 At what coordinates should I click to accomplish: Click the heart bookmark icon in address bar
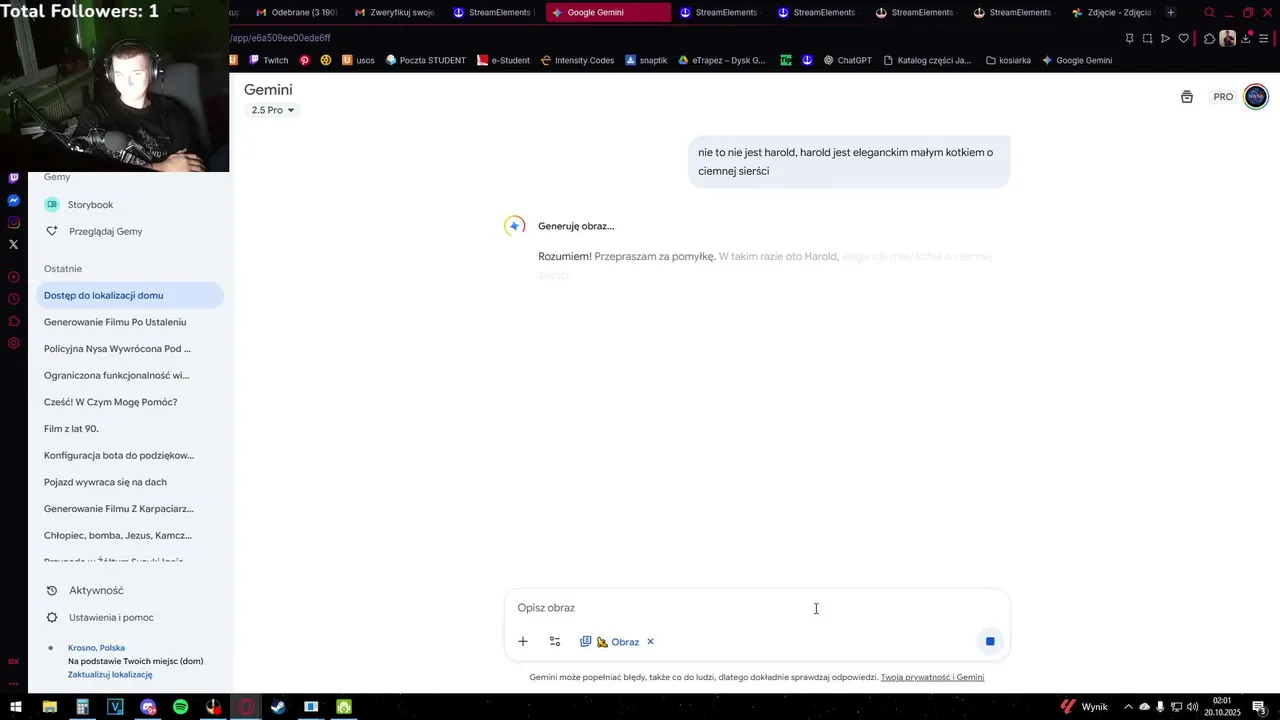click(x=1184, y=38)
